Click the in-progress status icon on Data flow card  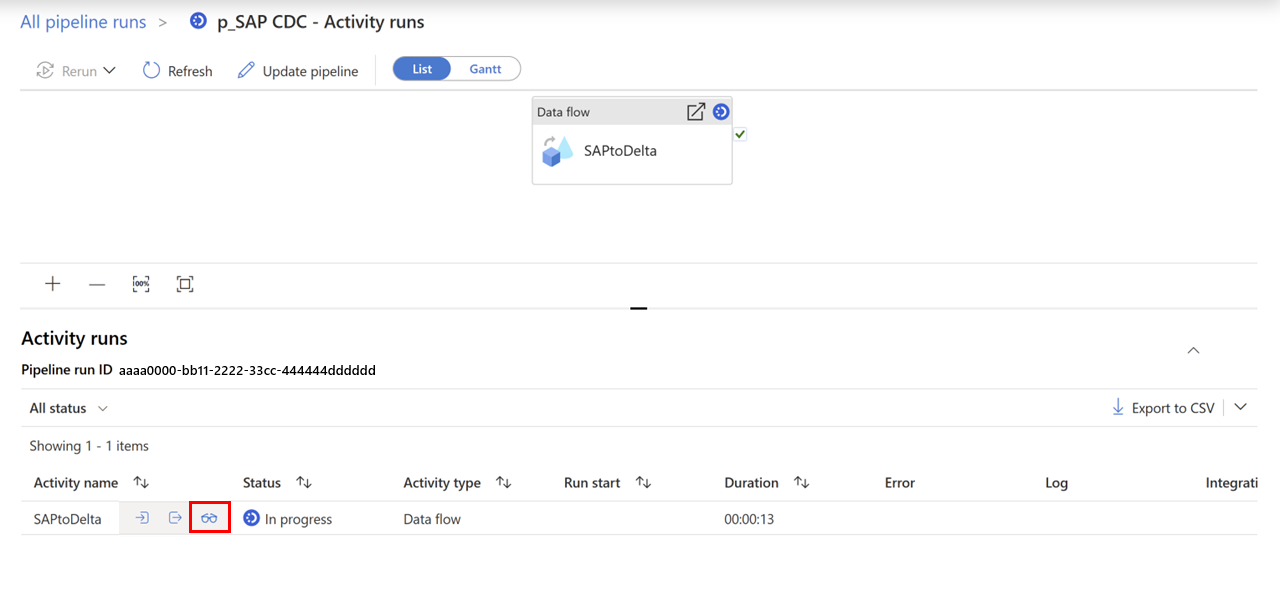721,111
